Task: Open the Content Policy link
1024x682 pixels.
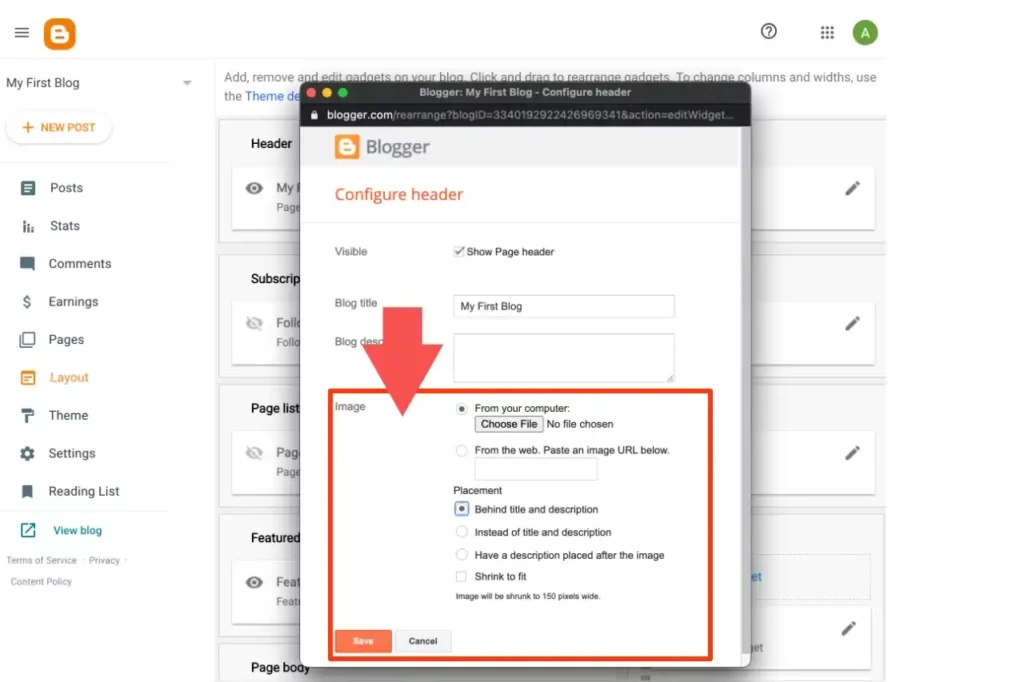Action: point(41,581)
